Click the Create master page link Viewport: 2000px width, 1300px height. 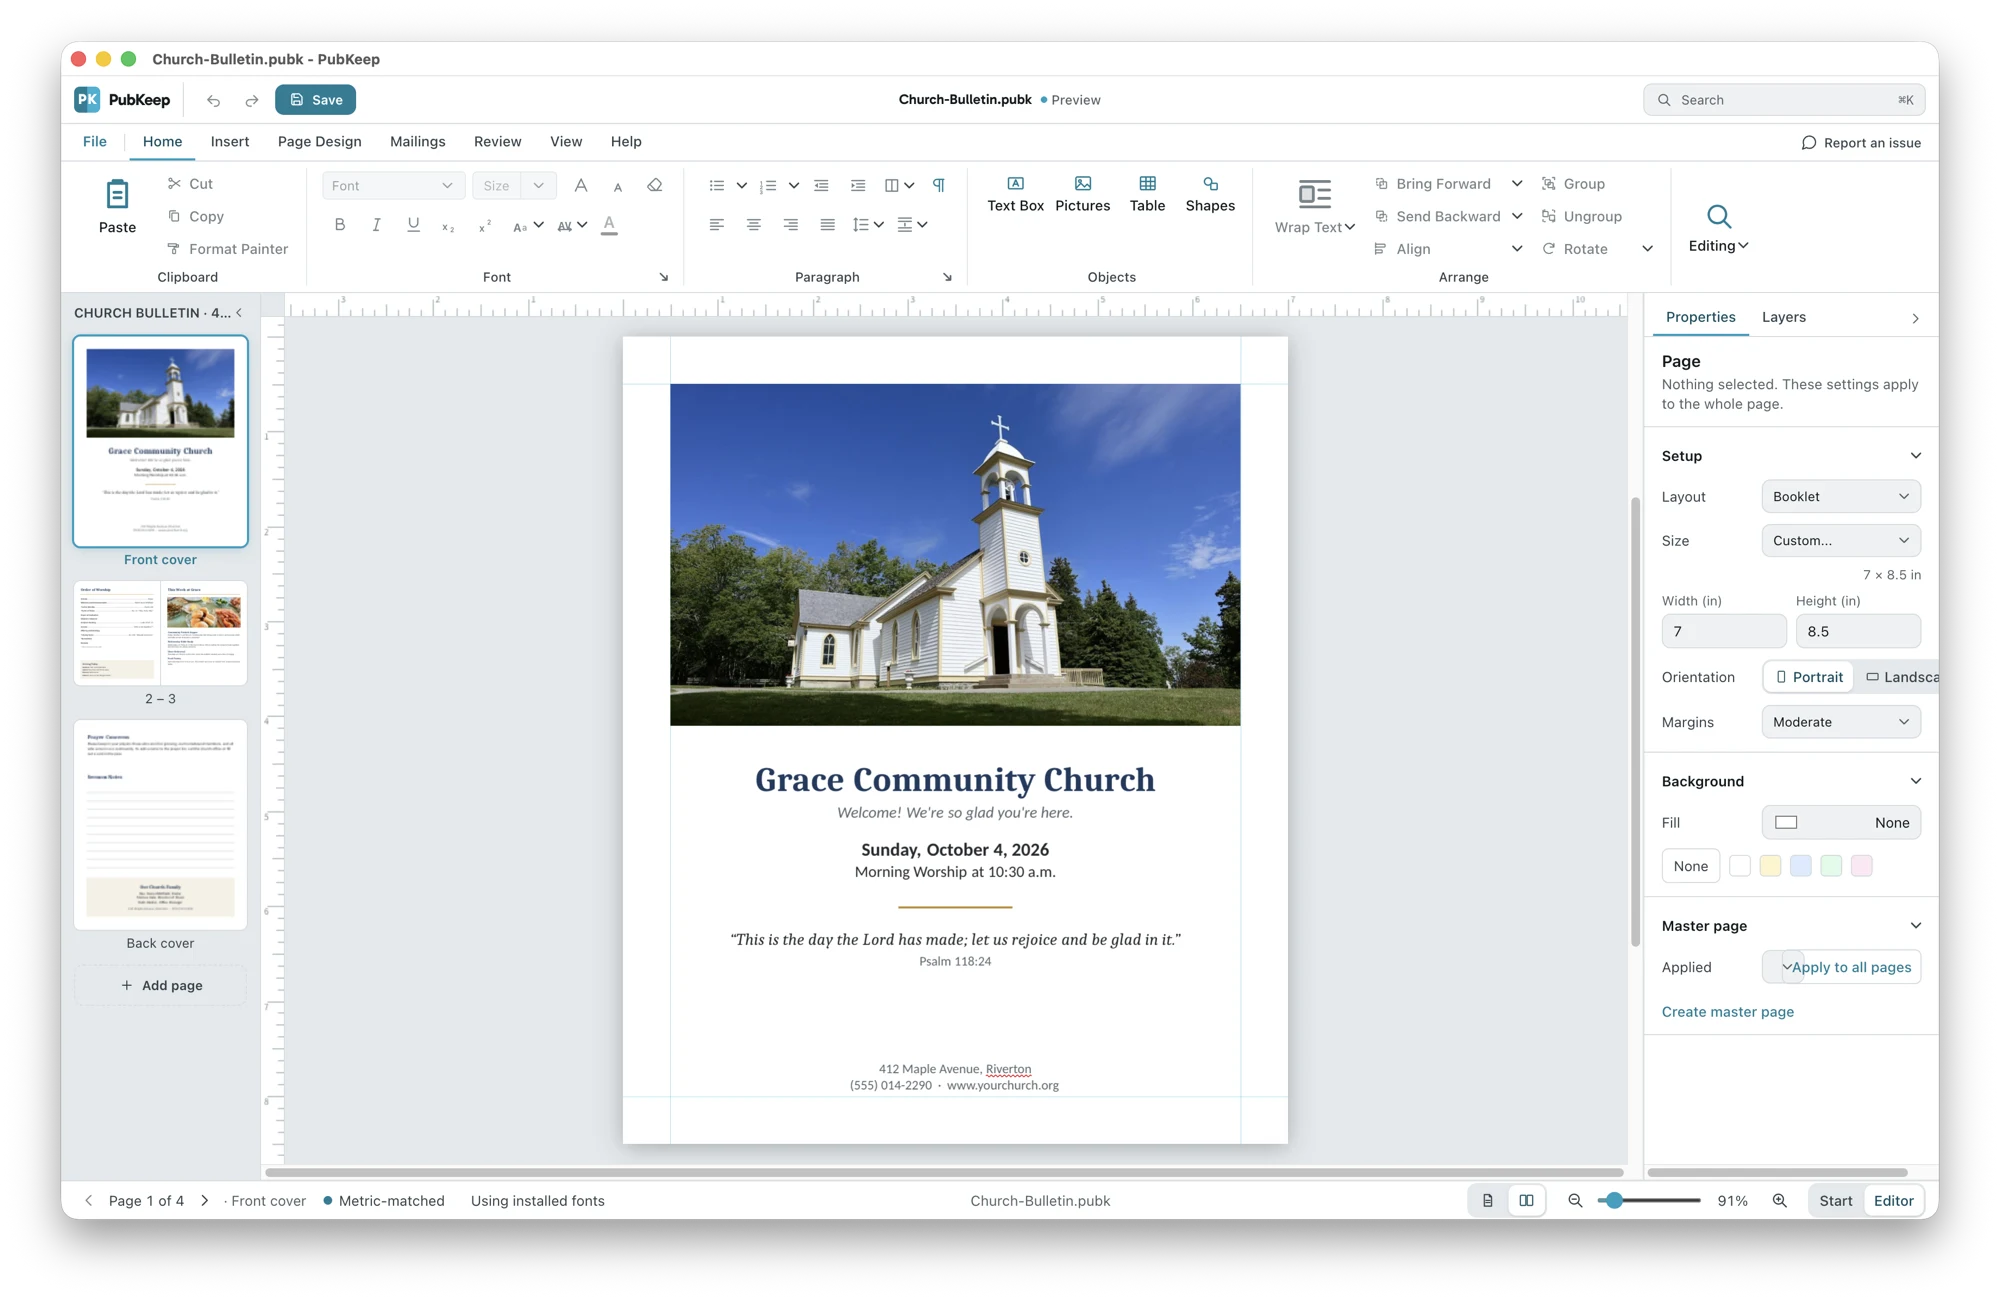tap(1727, 1012)
